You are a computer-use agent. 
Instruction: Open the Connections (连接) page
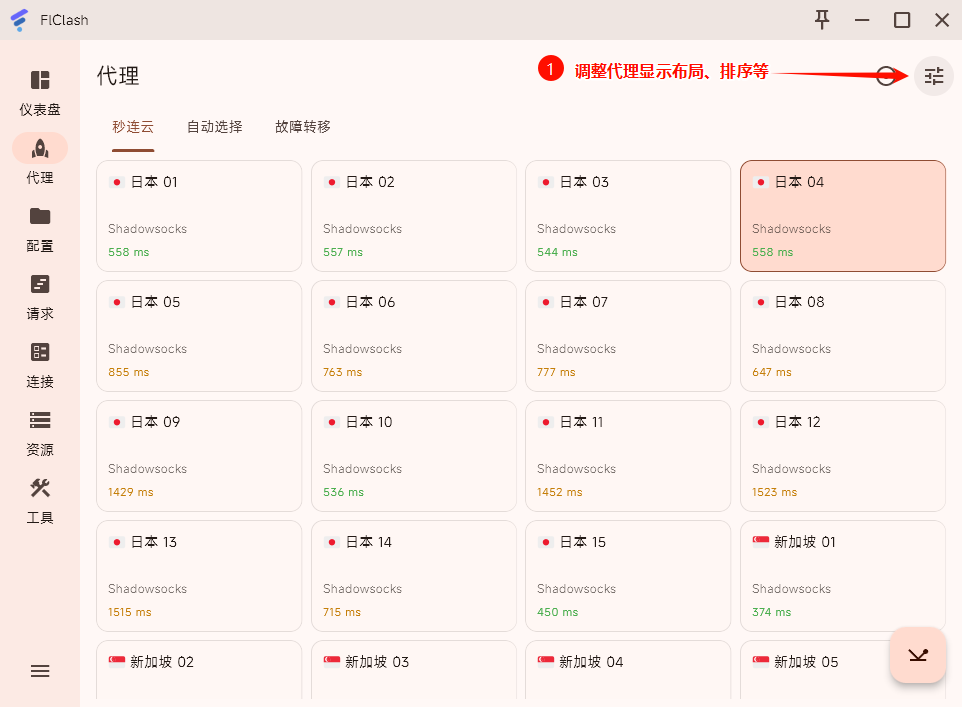pos(40,353)
